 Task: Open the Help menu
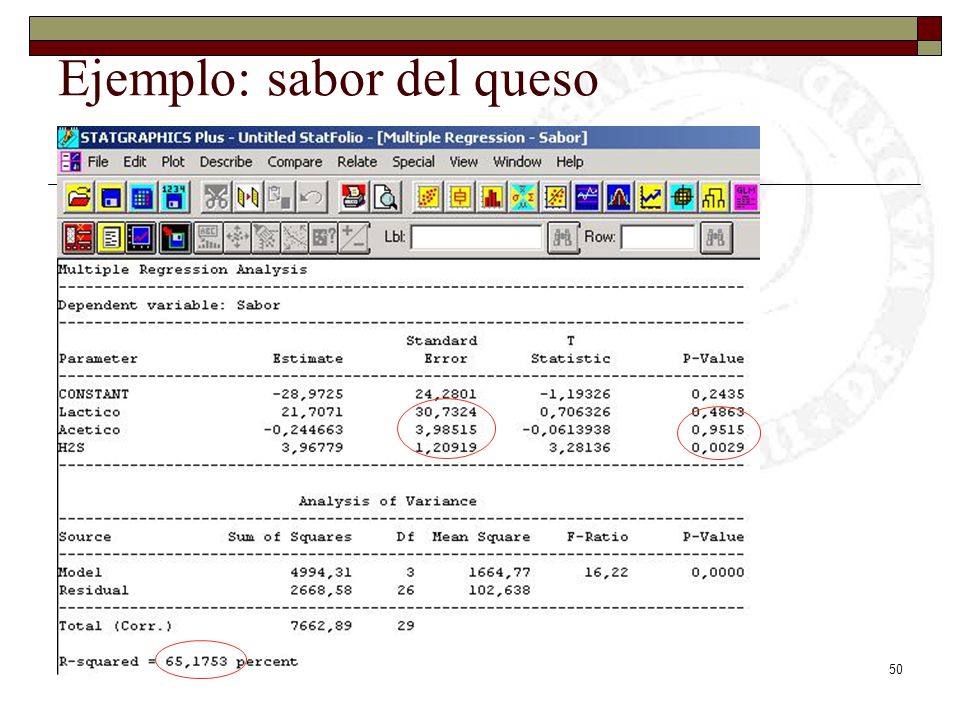569,162
